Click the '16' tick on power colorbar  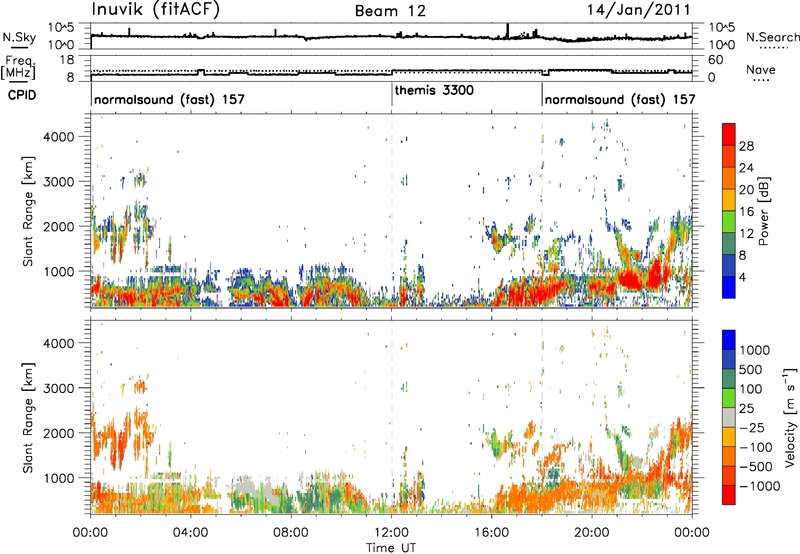(746, 211)
